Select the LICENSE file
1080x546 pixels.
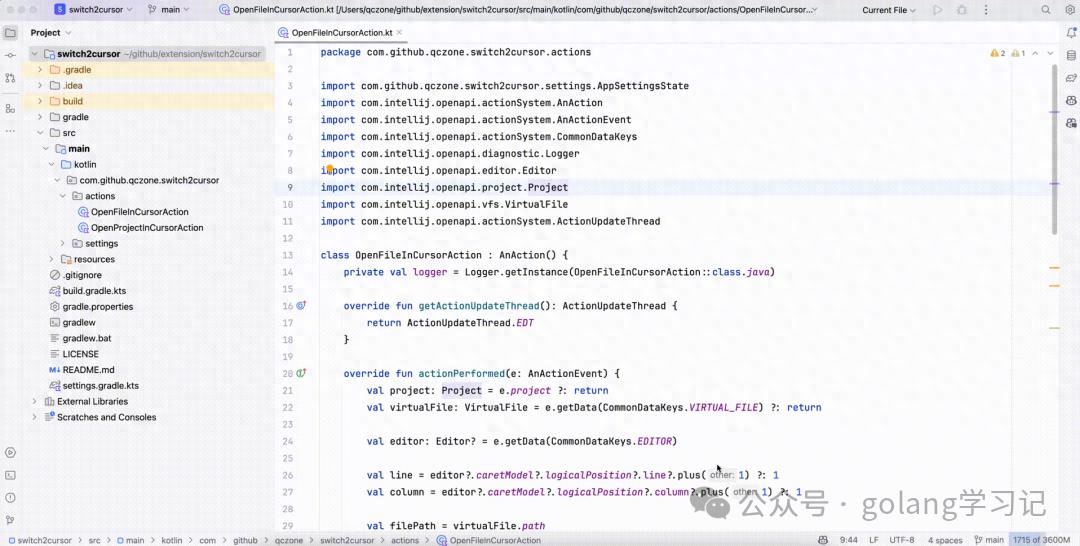pyautogui.click(x=81, y=354)
